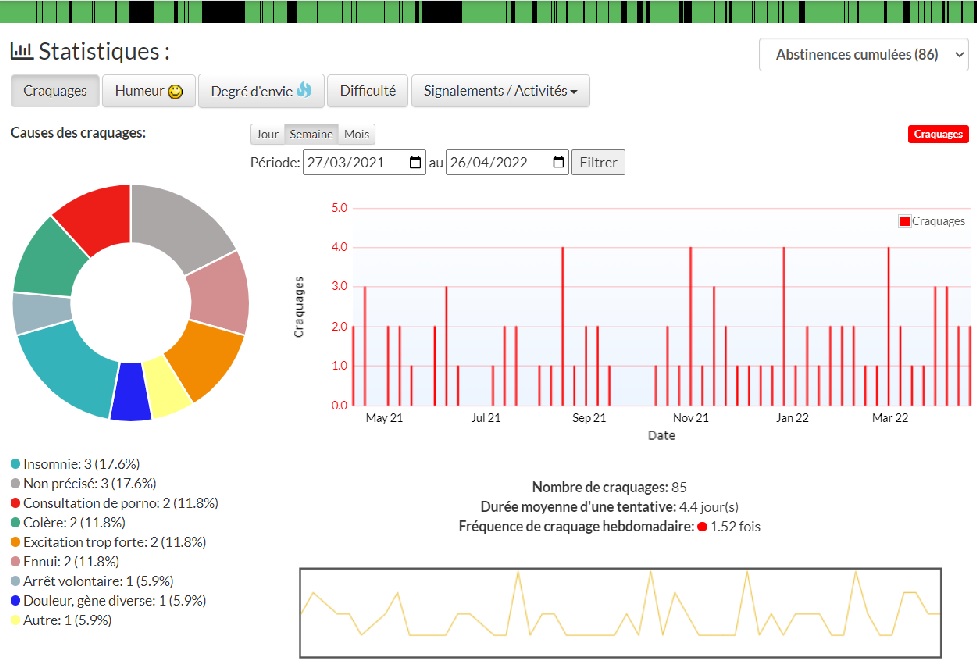
Task: Click the bar chart icon beside Statistiques
Action: click(21, 51)
